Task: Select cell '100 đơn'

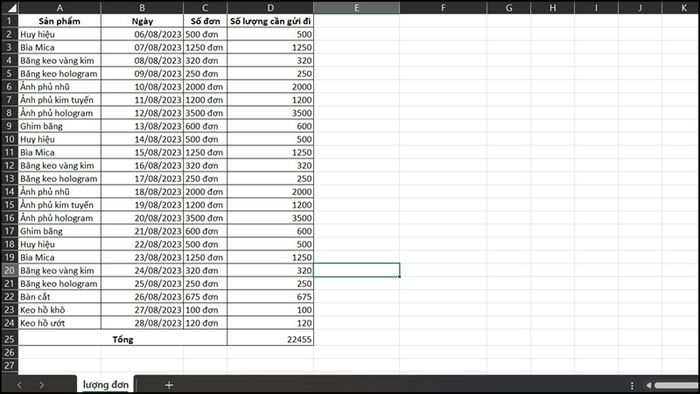Action: click(205, 310)
